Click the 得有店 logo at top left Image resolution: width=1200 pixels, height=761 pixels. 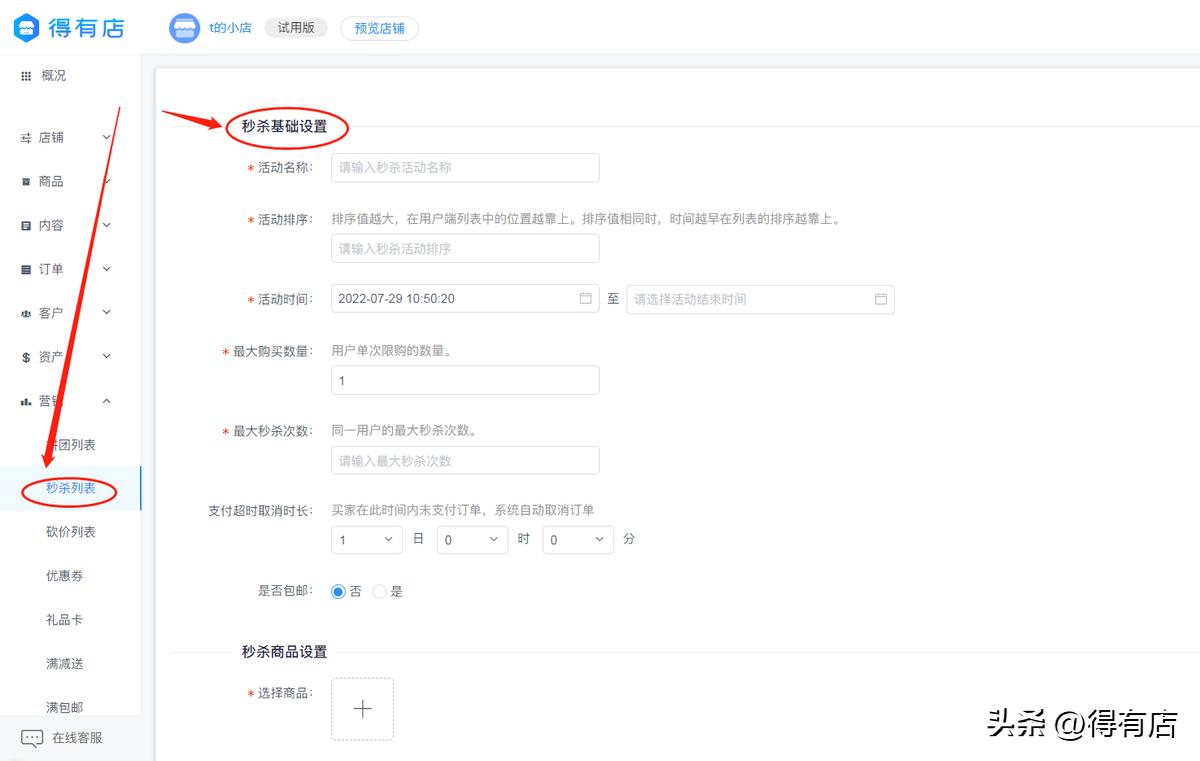point(67,28)
